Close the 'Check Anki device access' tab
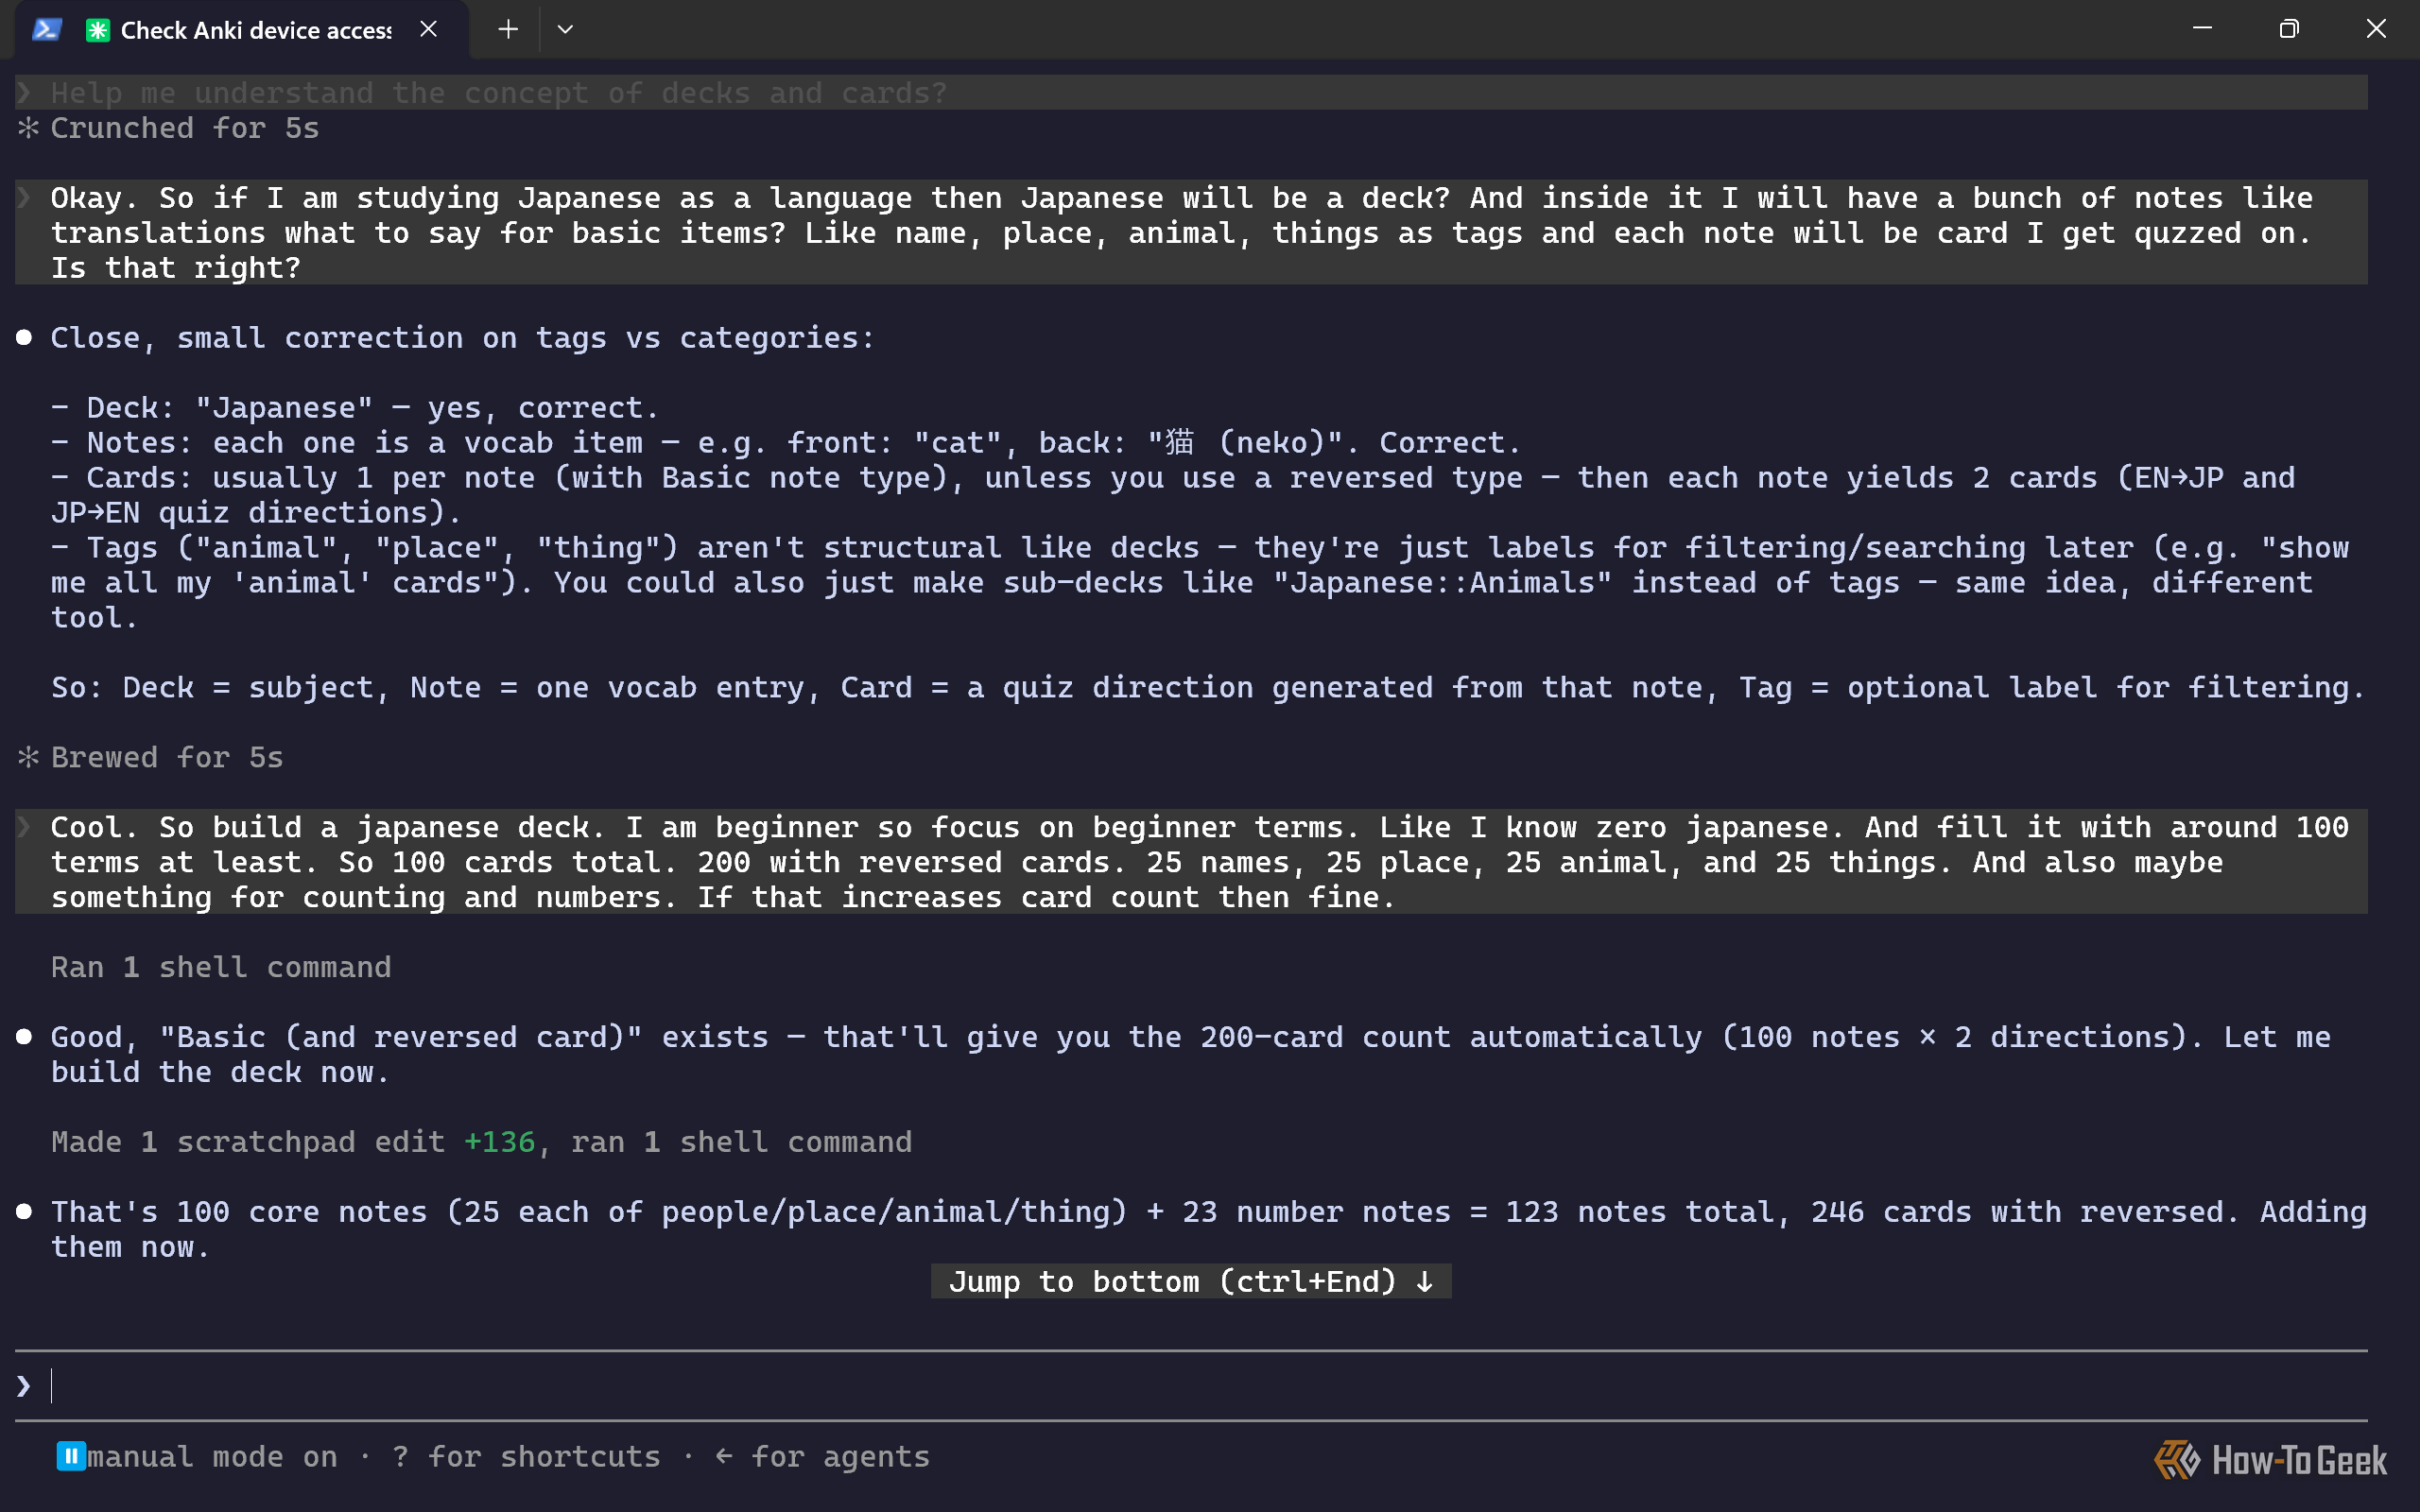Viewport: 2420px width, 1512px height. point(429,29)
